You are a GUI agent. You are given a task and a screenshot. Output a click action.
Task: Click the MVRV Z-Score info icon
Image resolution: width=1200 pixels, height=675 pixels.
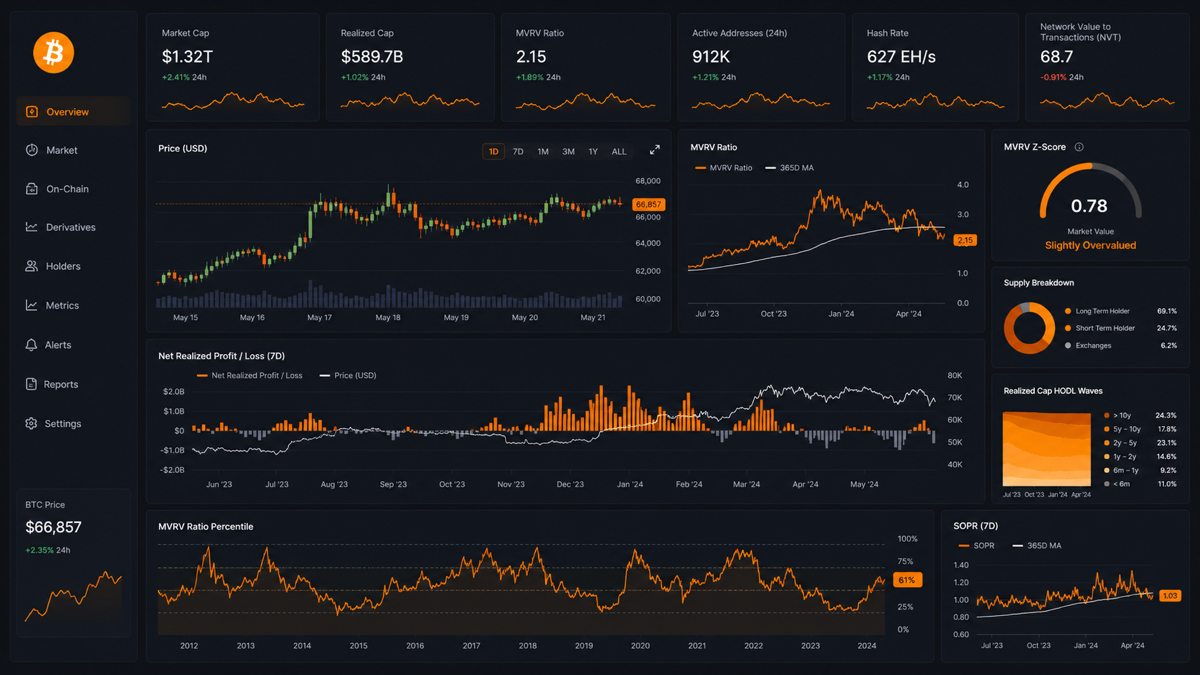pyautogui.click(x=1079, y=147)
